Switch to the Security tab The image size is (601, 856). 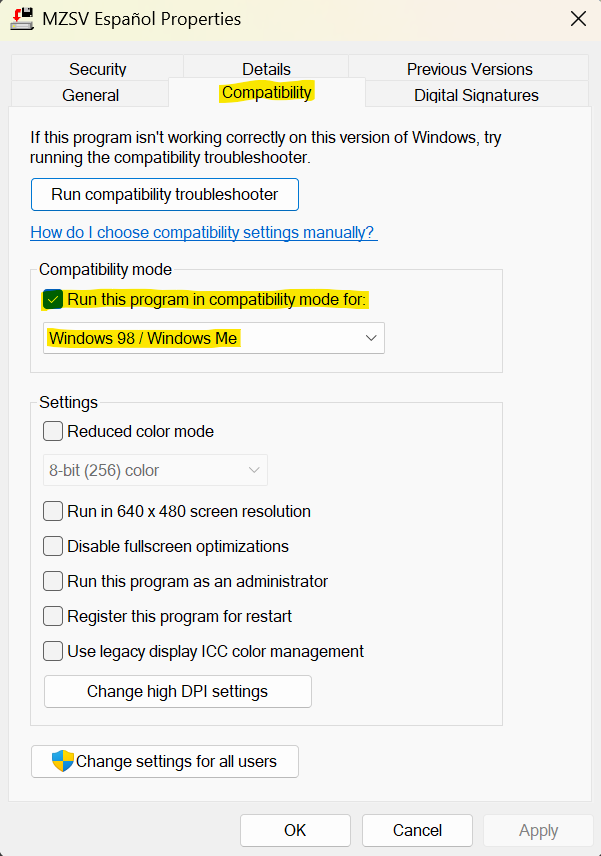[x=98, y=69]
